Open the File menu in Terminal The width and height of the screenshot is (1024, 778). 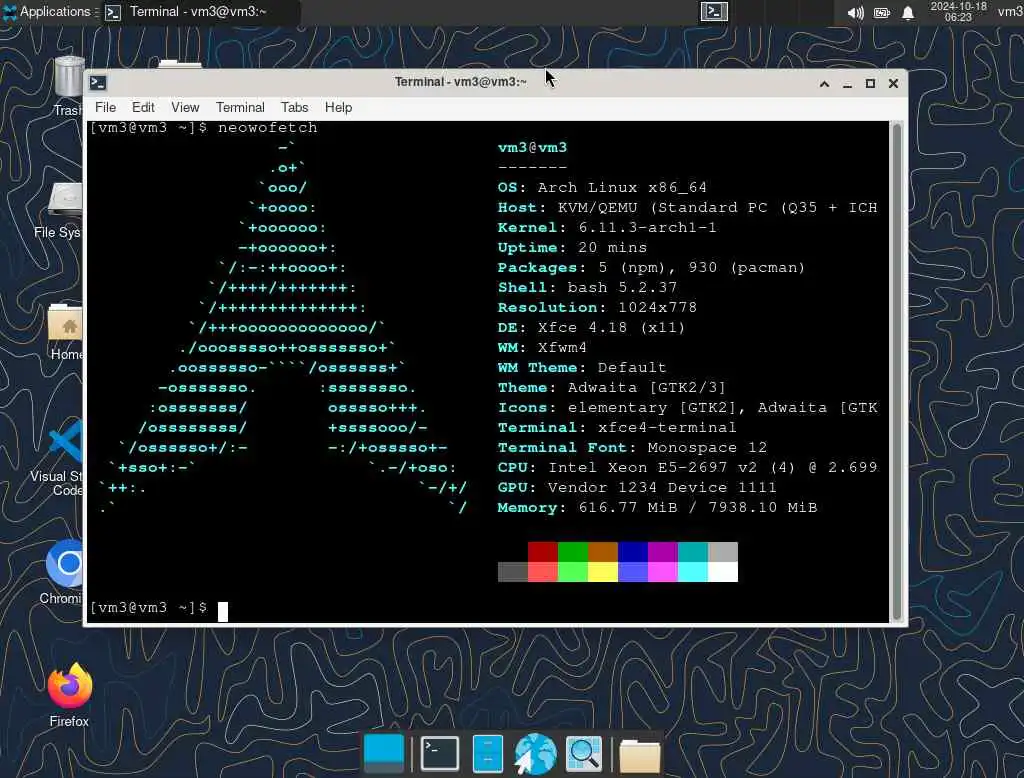click(x=105, y=107)
